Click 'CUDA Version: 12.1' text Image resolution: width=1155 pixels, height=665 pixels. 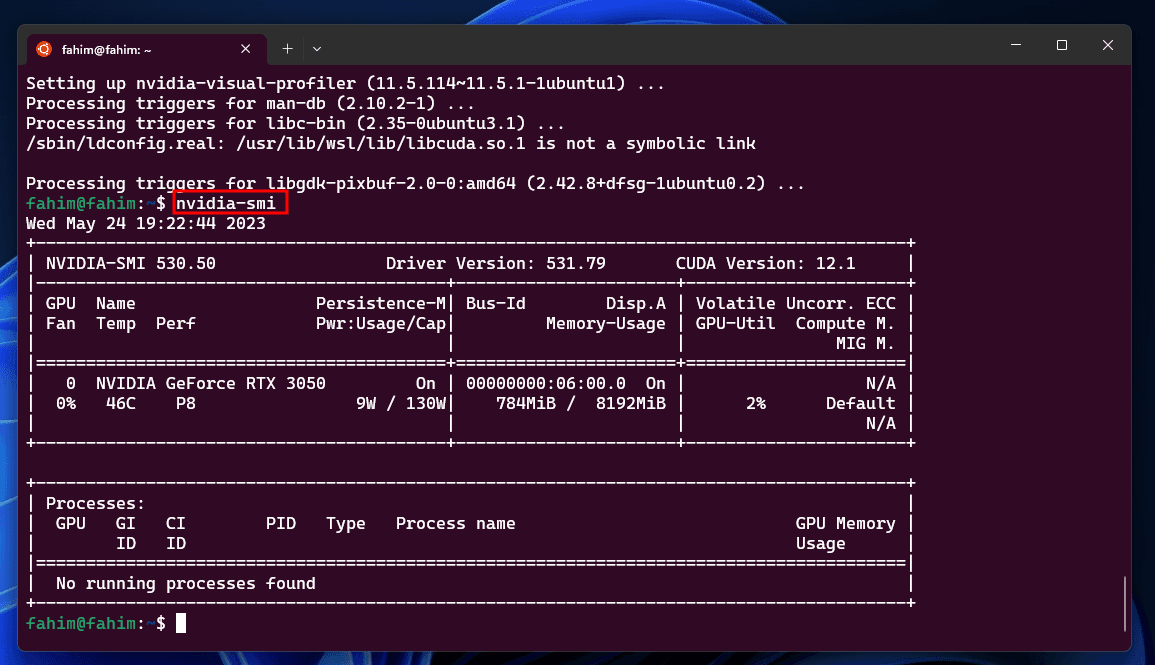tap(765, 264)
